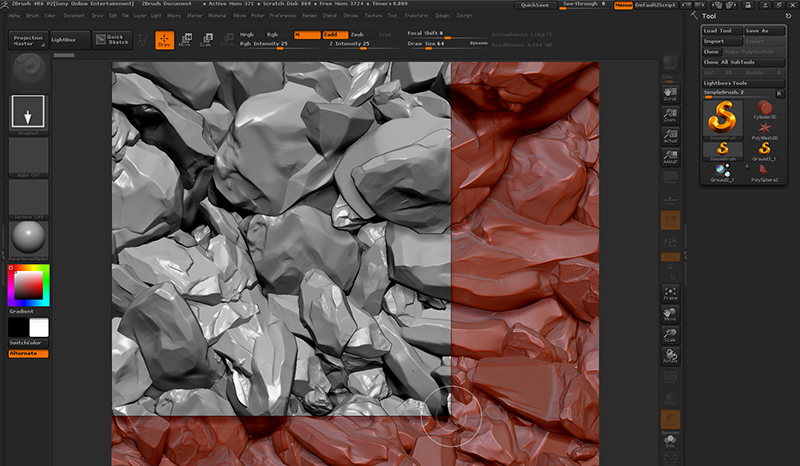Click the LightBox button
This screenshot has width=800, height=466.
(x=70, y=40)
